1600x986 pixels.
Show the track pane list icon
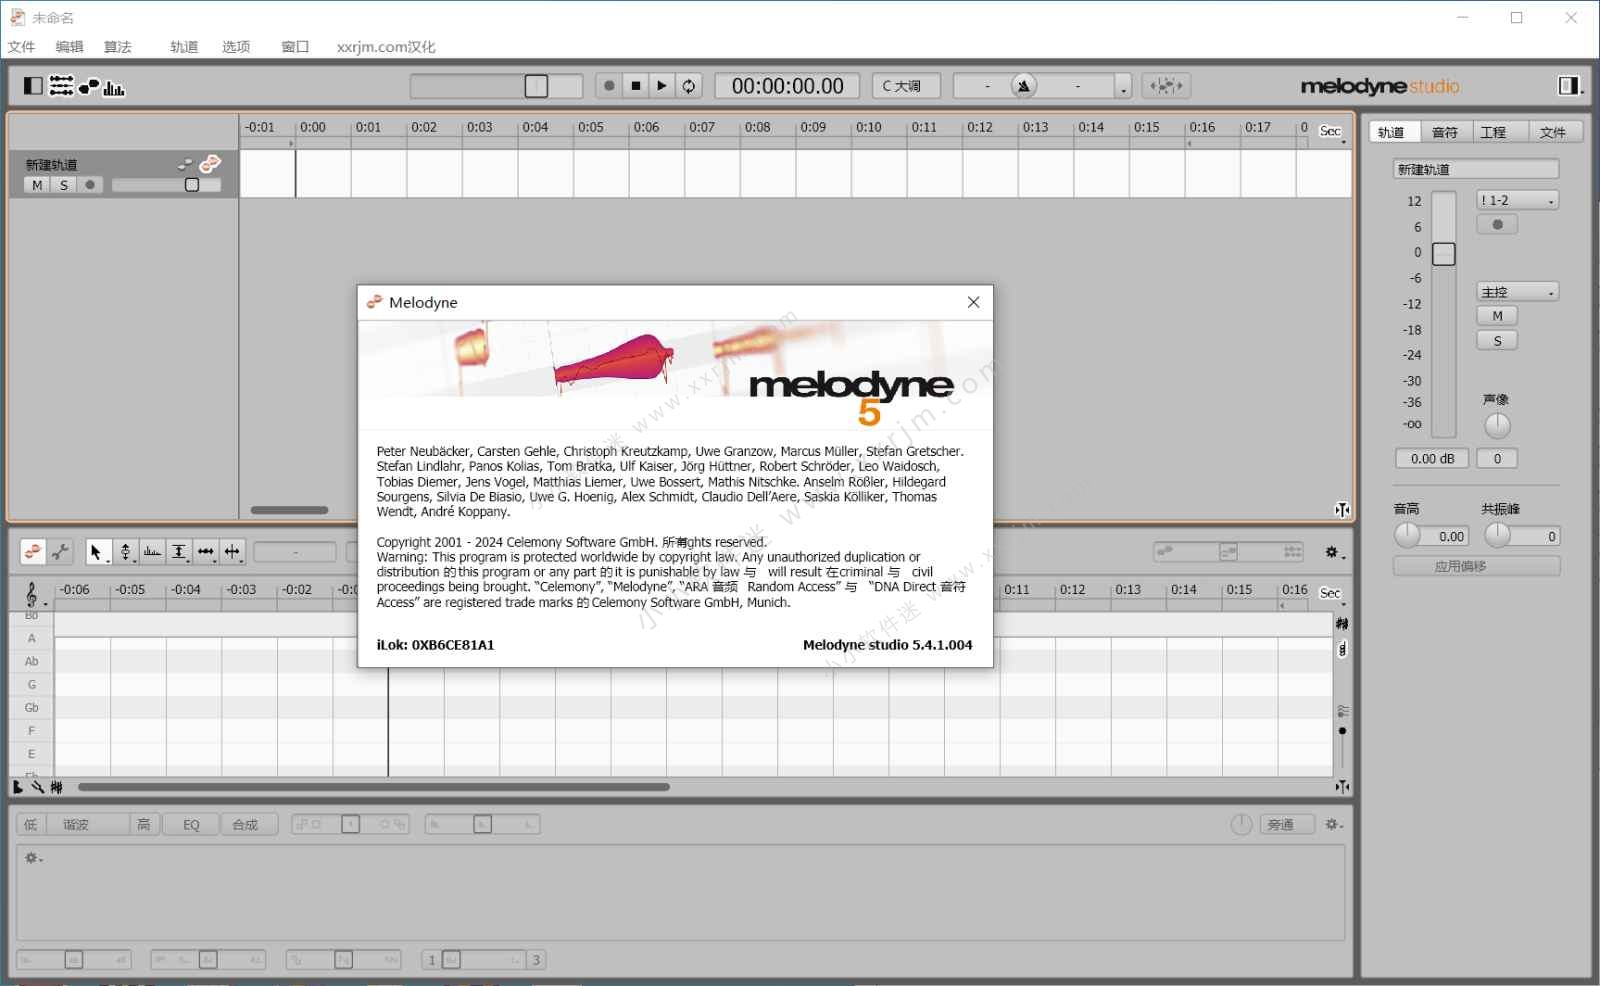(61, 86)
